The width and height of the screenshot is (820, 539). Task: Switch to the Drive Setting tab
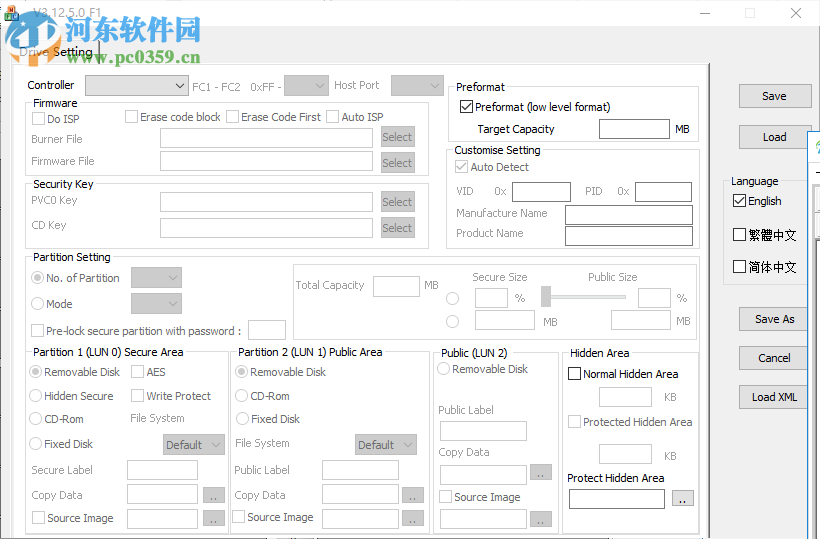[x=56, y=52]
